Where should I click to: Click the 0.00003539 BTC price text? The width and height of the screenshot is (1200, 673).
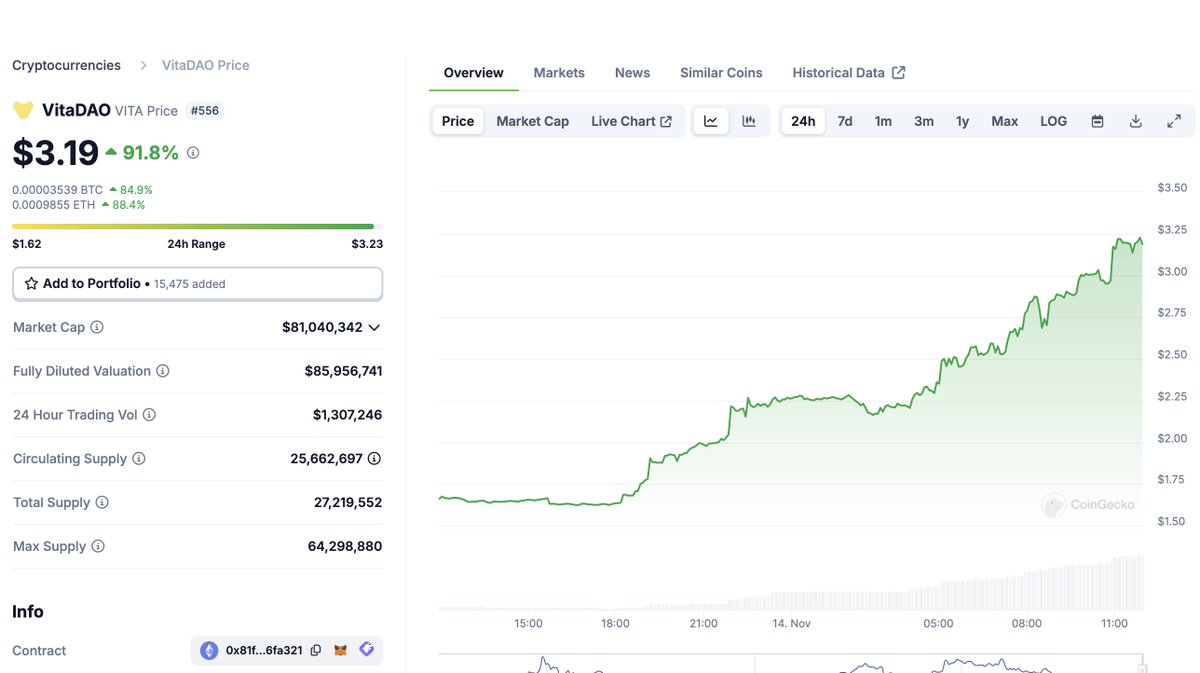click(x=57, y=189)
